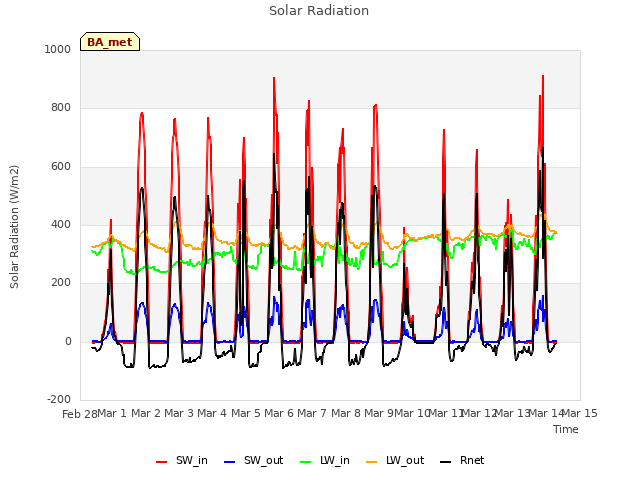Click the Mar 15 x-axis label
640x480 pixels.
pos(580,413)
